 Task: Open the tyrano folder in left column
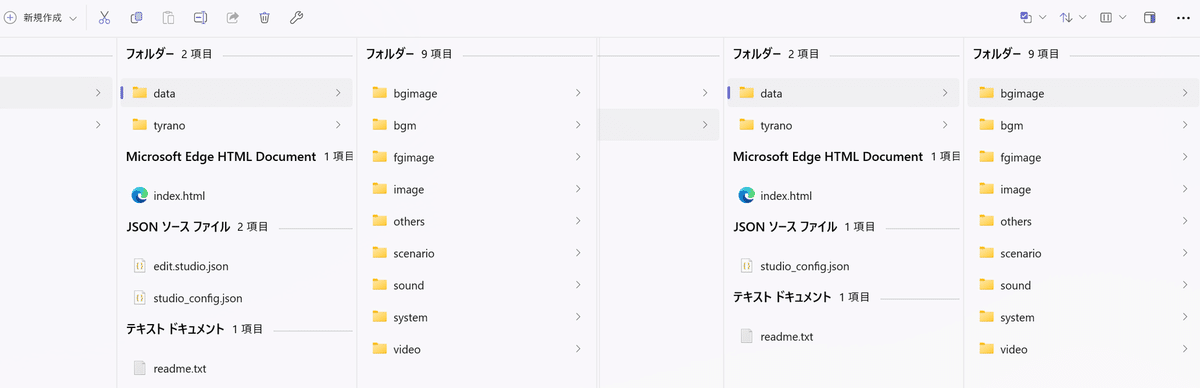[236, 125]
